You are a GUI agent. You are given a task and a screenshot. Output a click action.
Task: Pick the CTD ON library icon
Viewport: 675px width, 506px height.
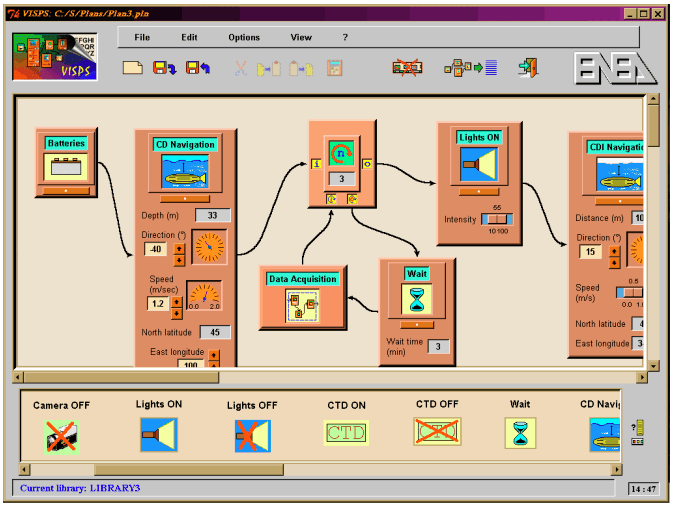346,432
